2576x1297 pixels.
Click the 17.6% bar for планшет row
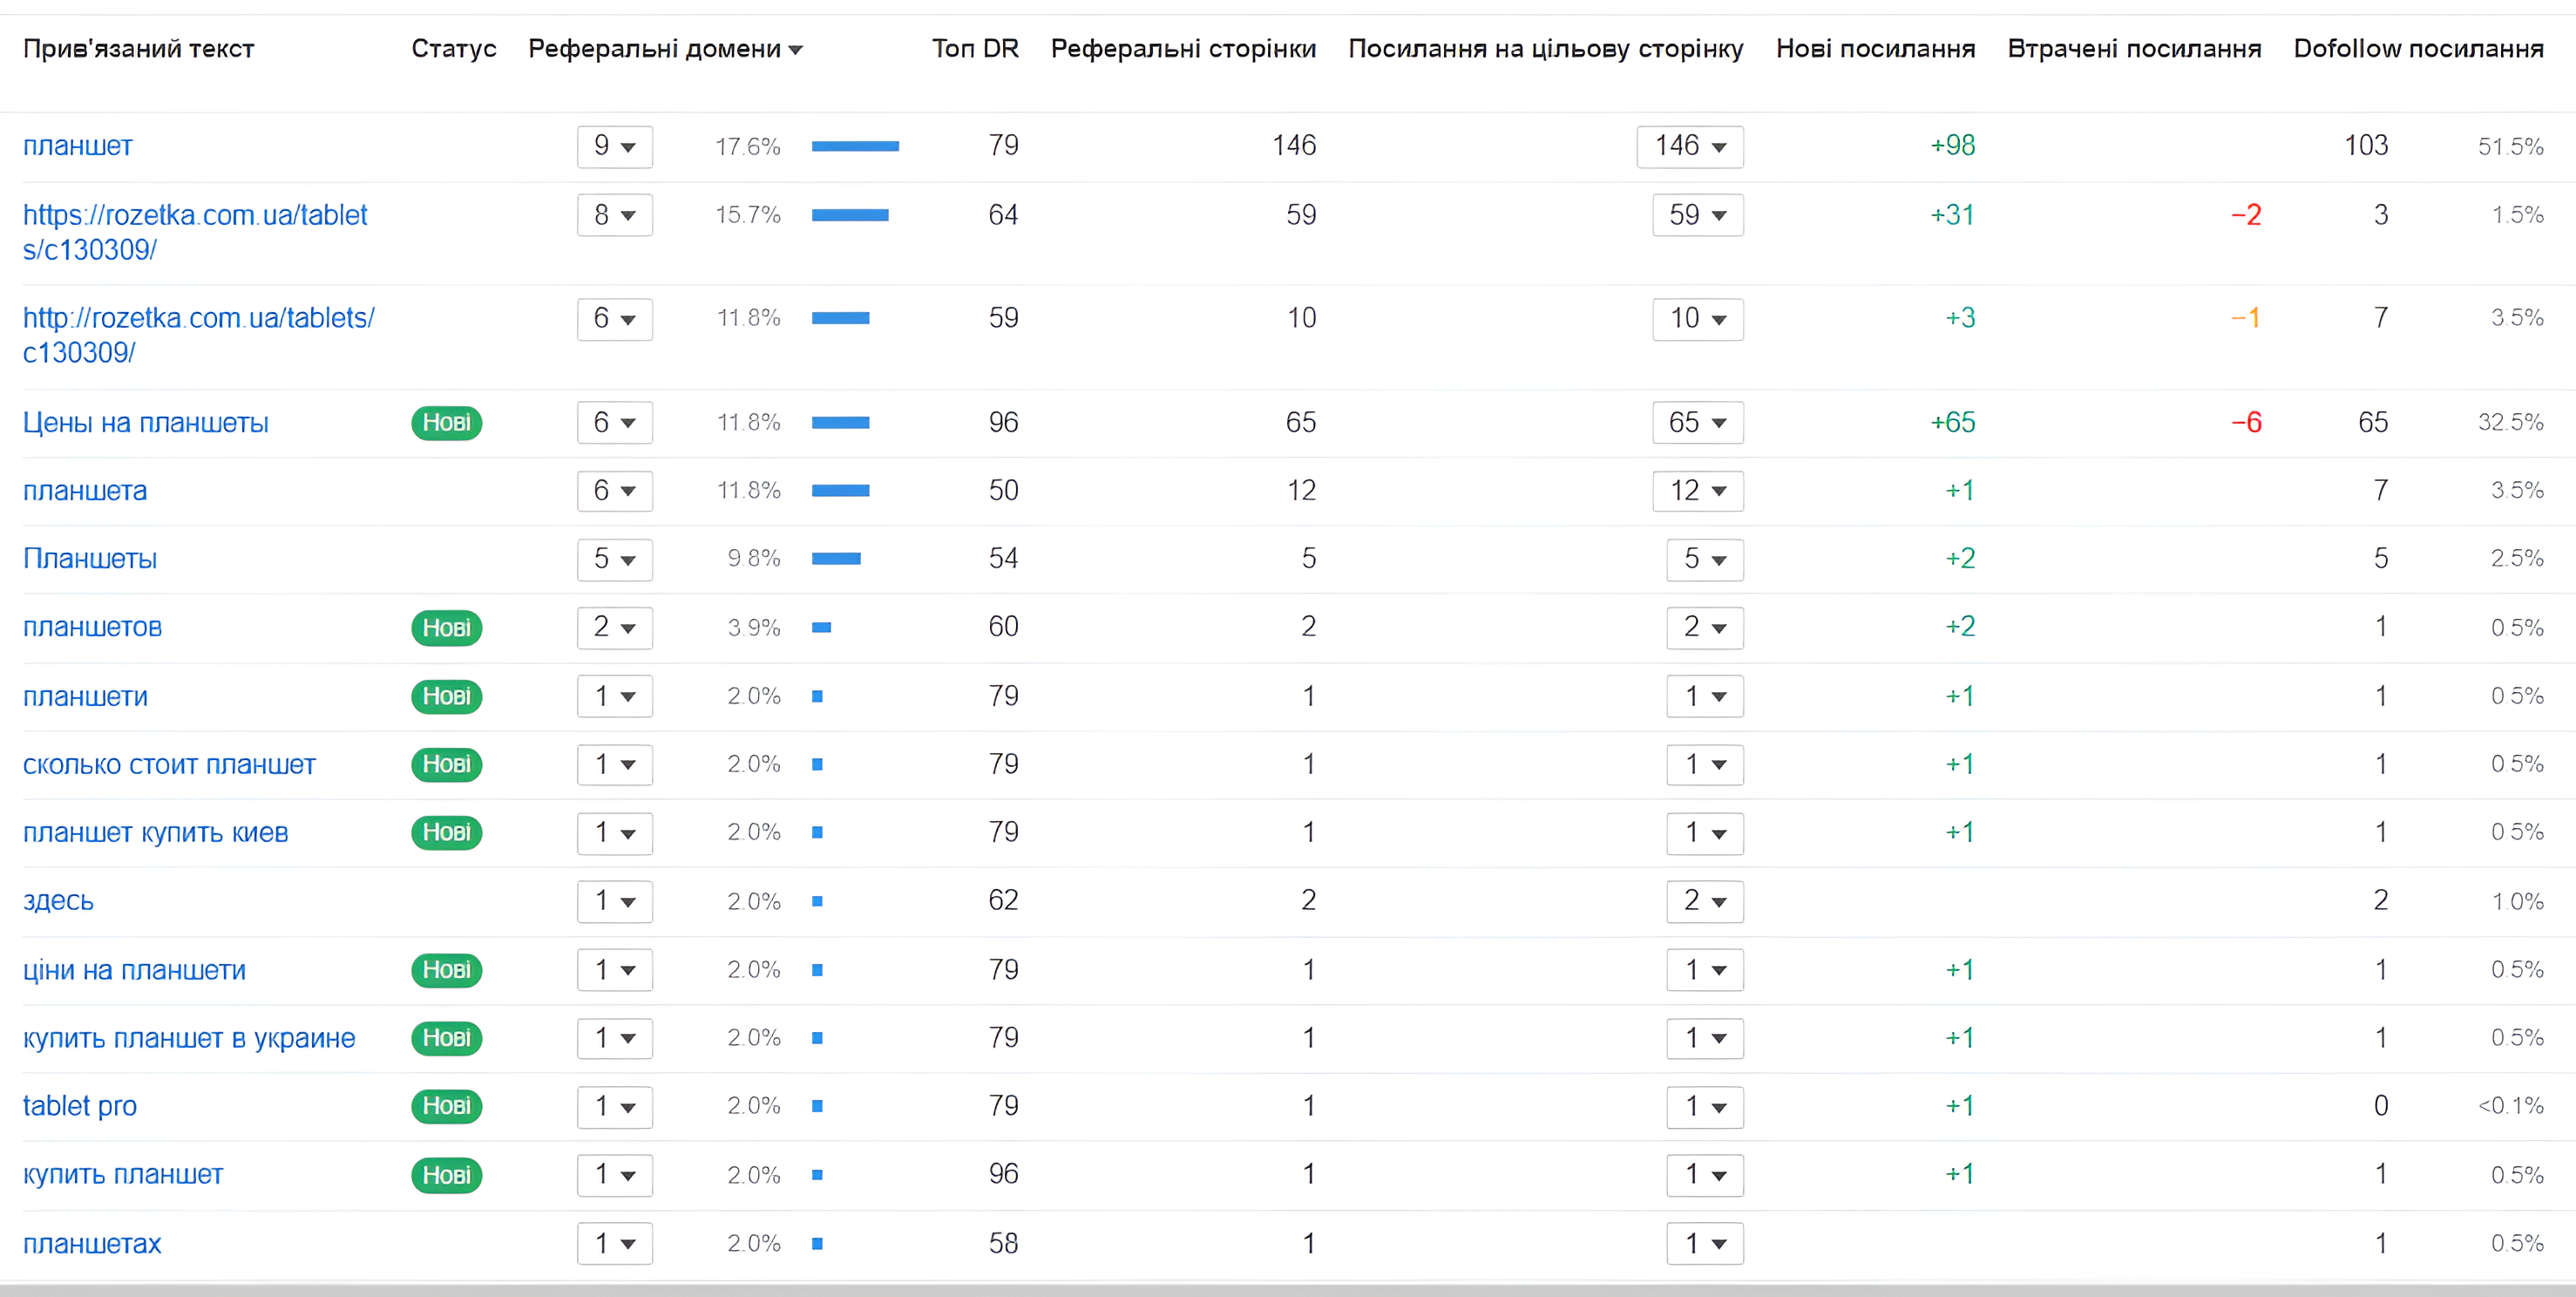click(x=855, y=146)
